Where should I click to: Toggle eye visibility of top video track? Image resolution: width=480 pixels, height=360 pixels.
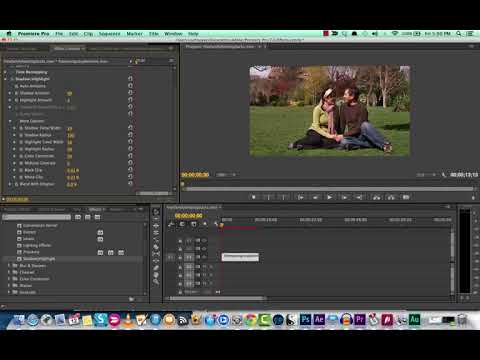(204, 240)
